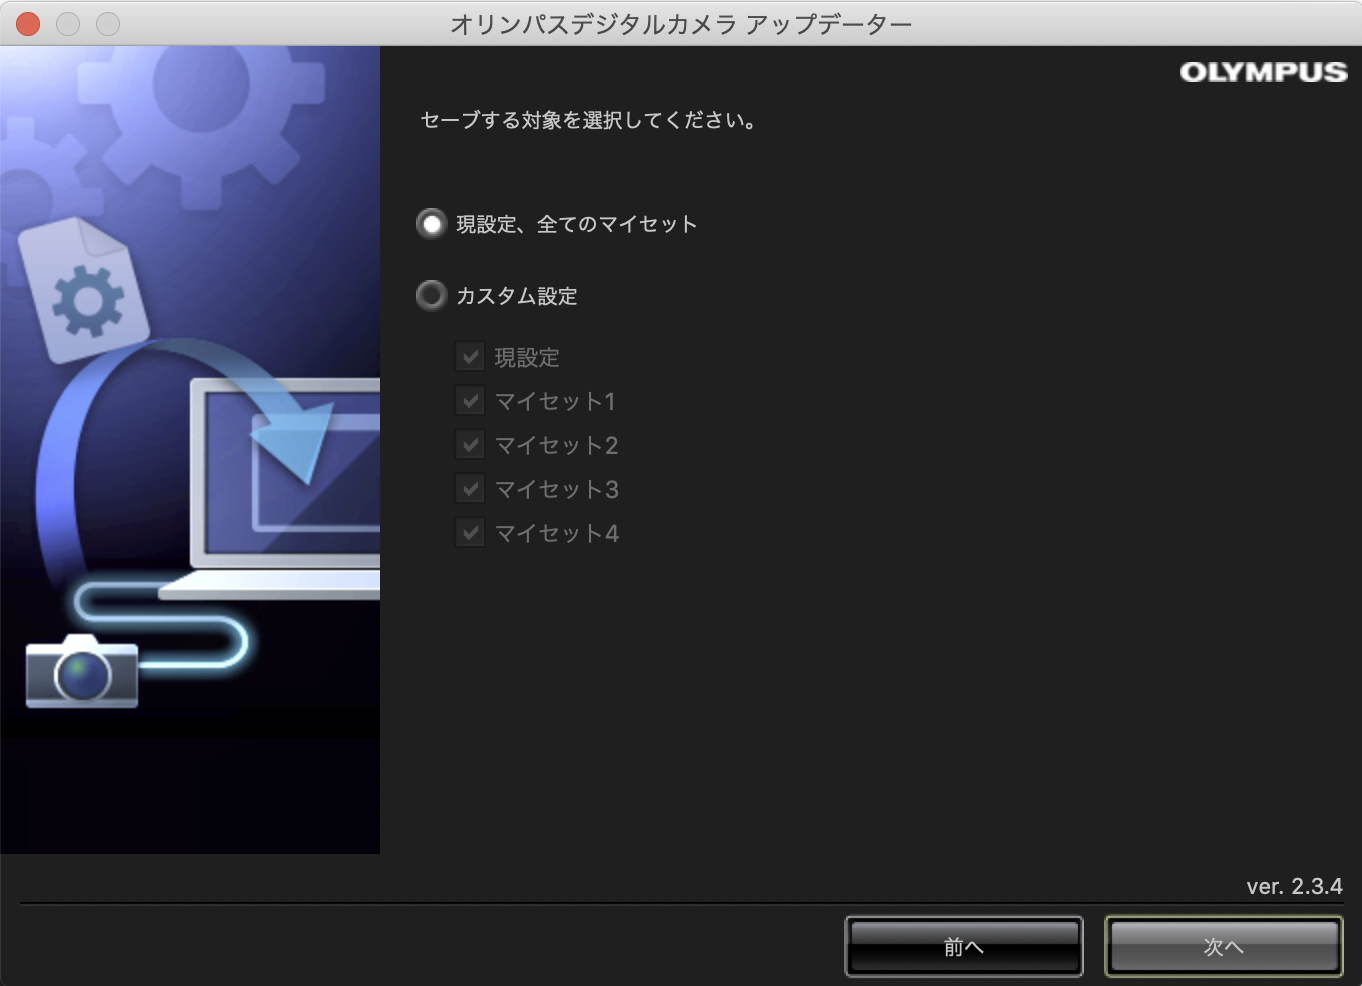
Task: Click the OLYMPUS logo
Action: pos(1263,72)
